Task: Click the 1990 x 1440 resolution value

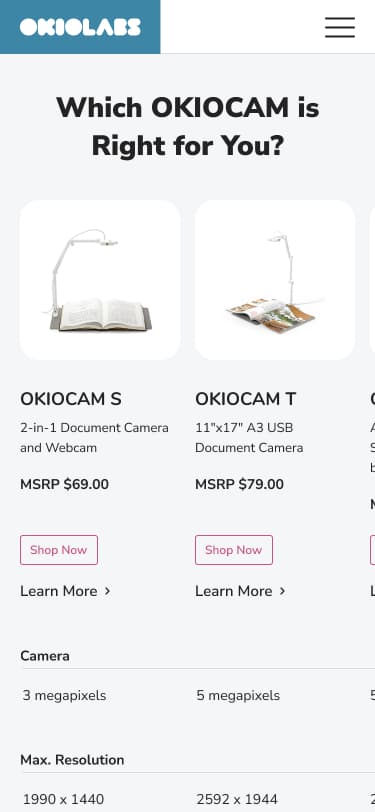Action: tap(63, 800)
